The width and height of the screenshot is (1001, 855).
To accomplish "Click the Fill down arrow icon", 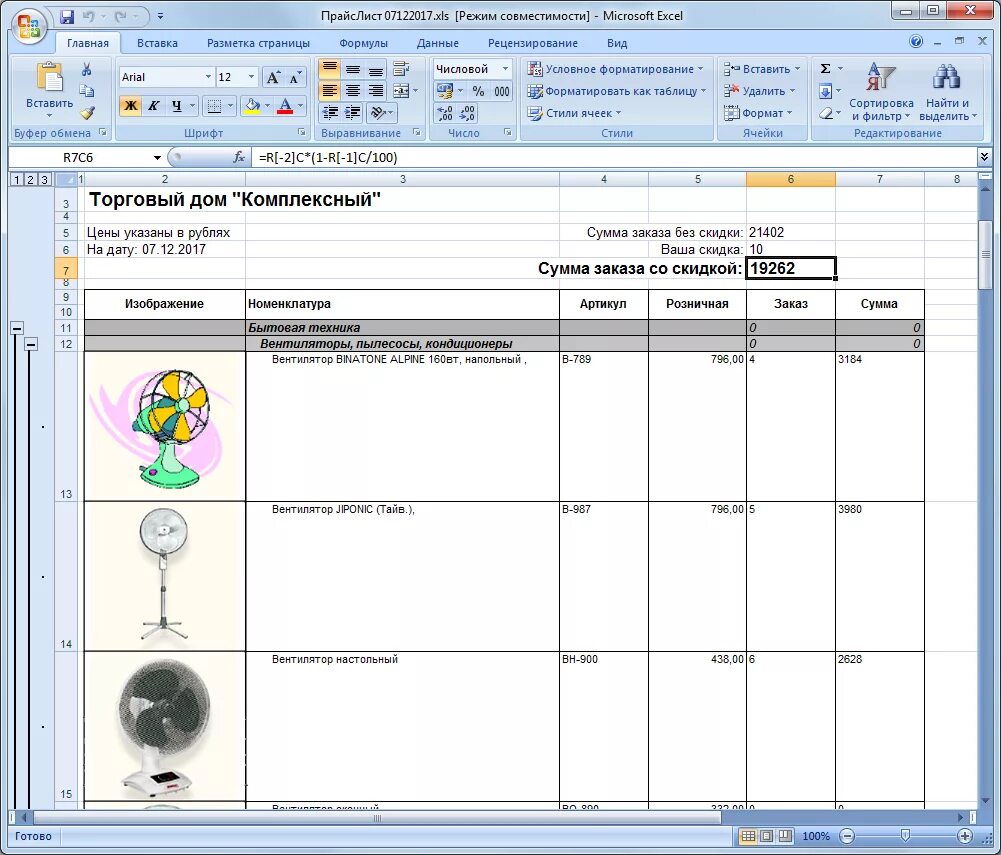I will point(825,91).
